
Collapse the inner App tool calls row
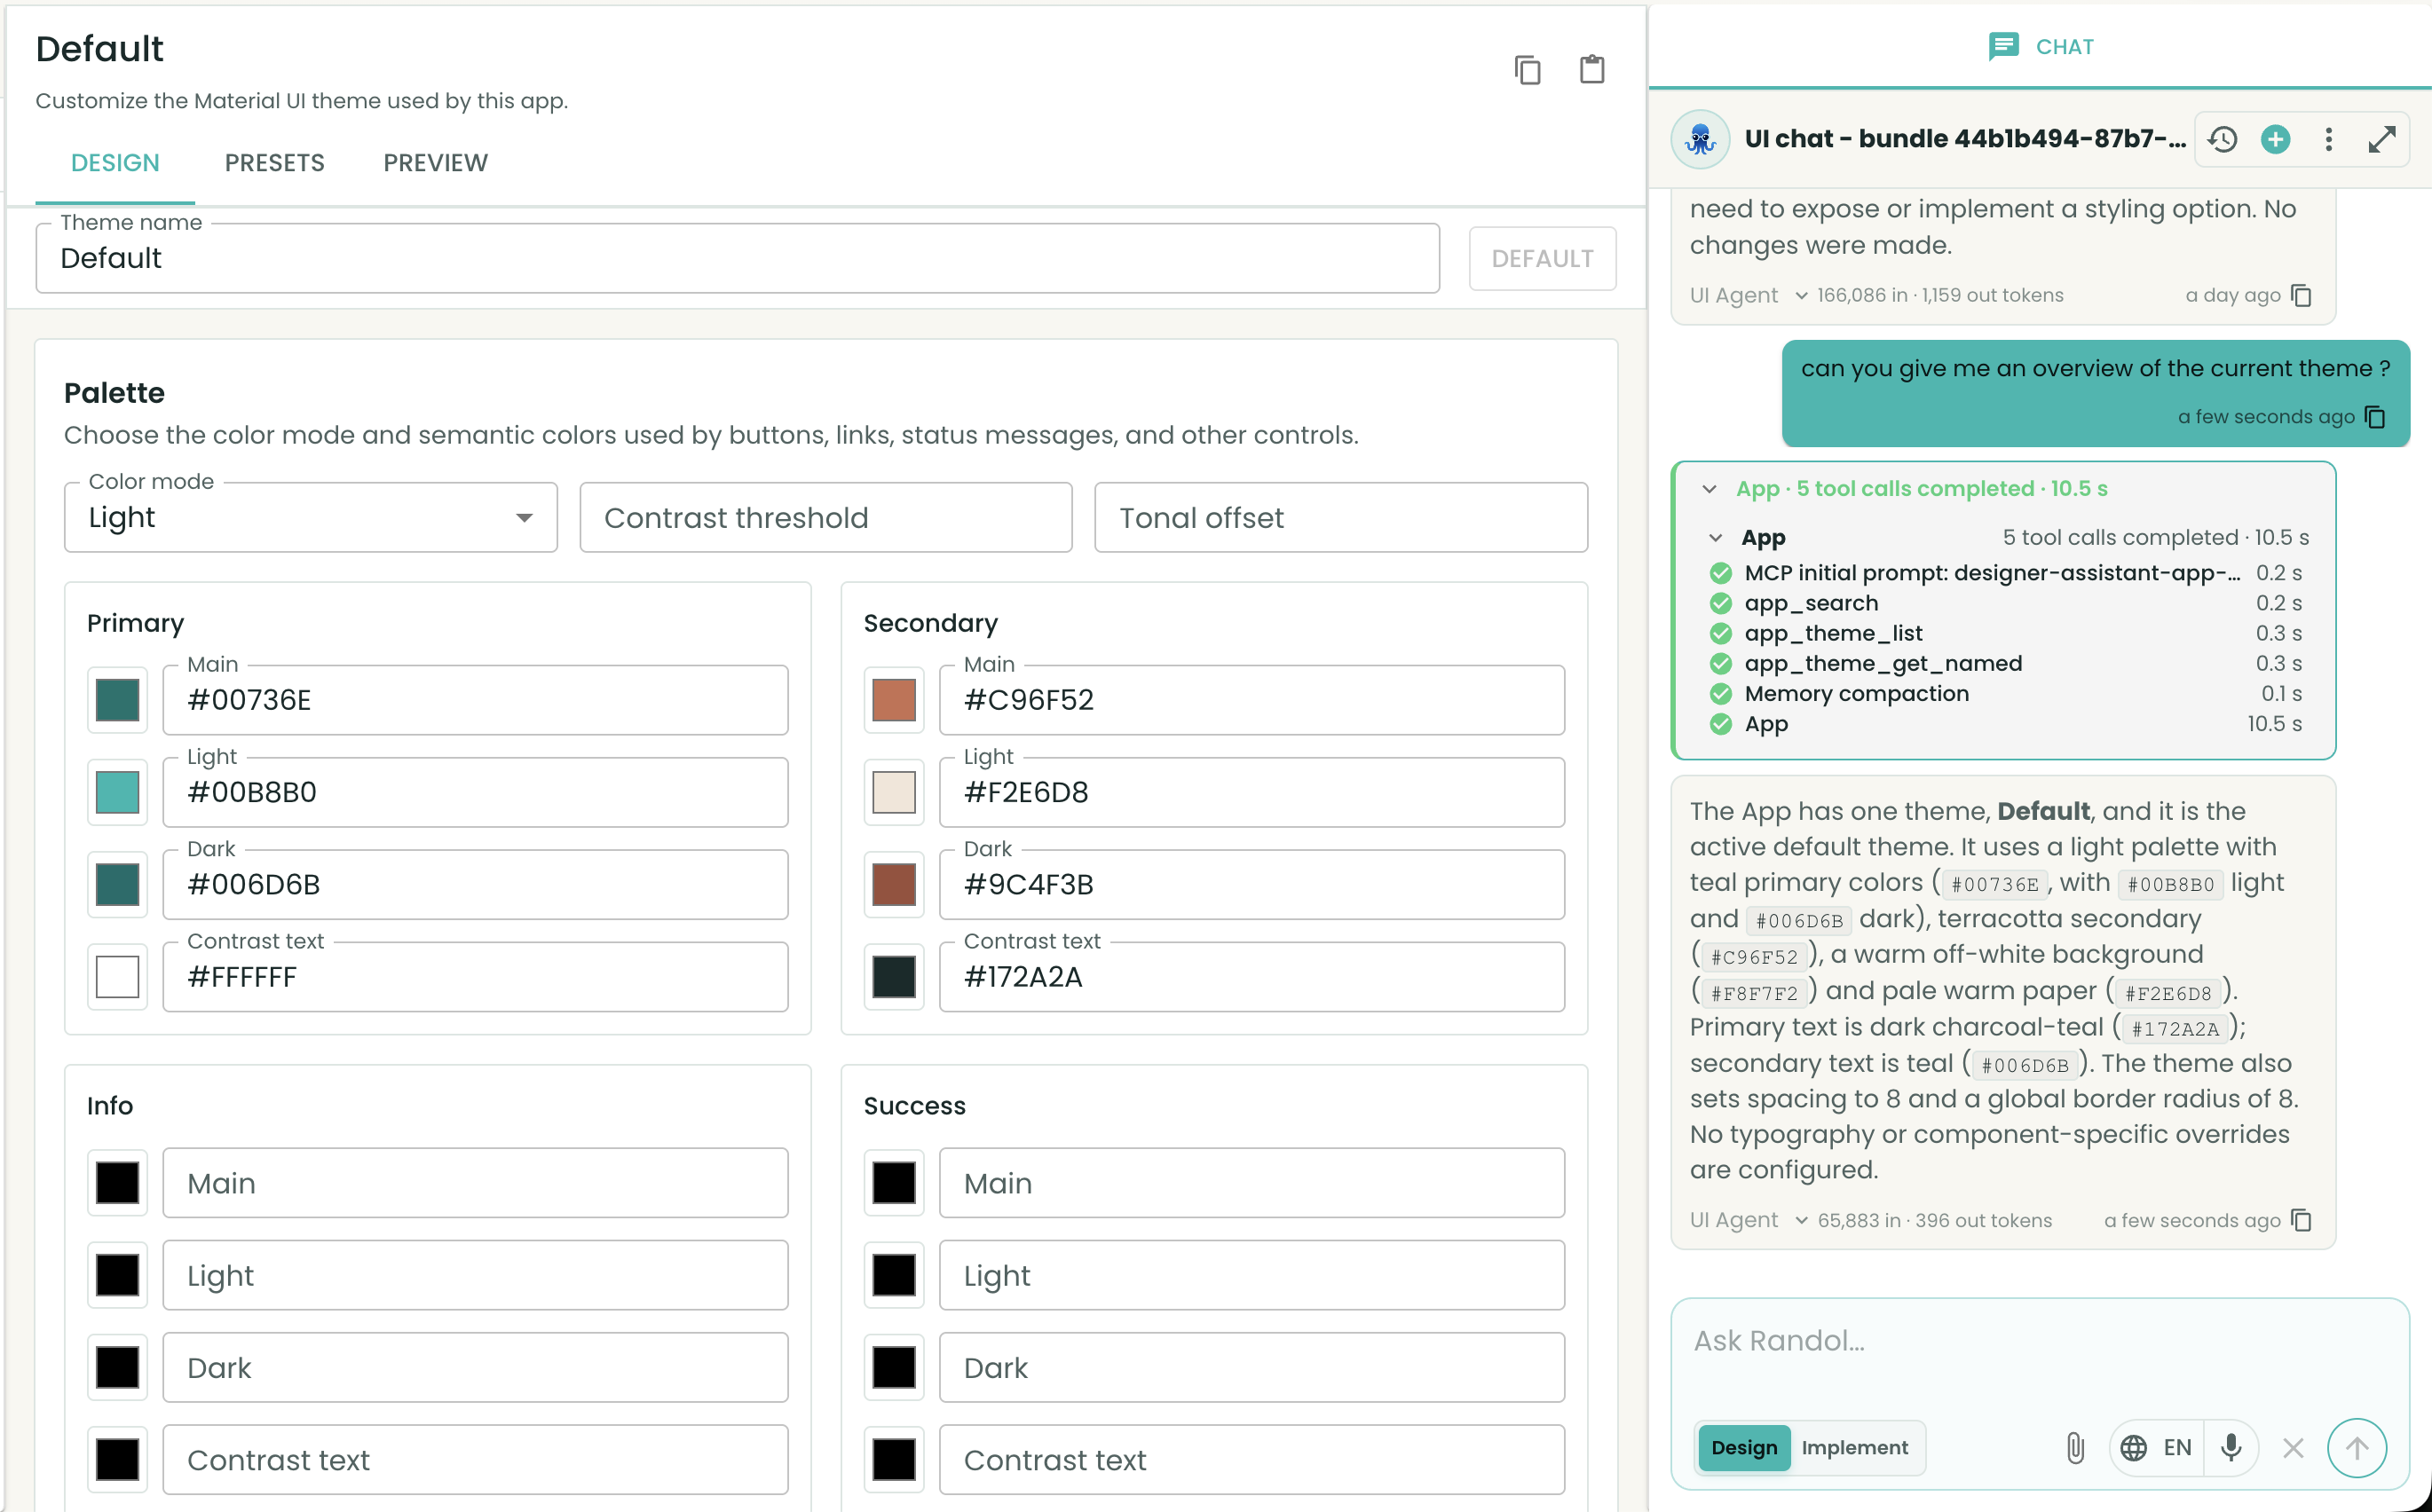pyautogui.click(x=1716, y=538)
